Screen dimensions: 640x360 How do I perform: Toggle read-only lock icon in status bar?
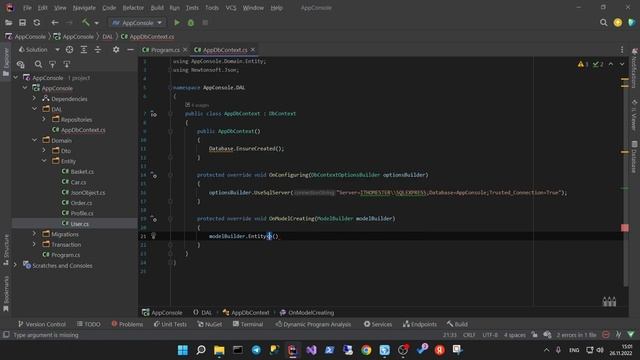point(534,335)
